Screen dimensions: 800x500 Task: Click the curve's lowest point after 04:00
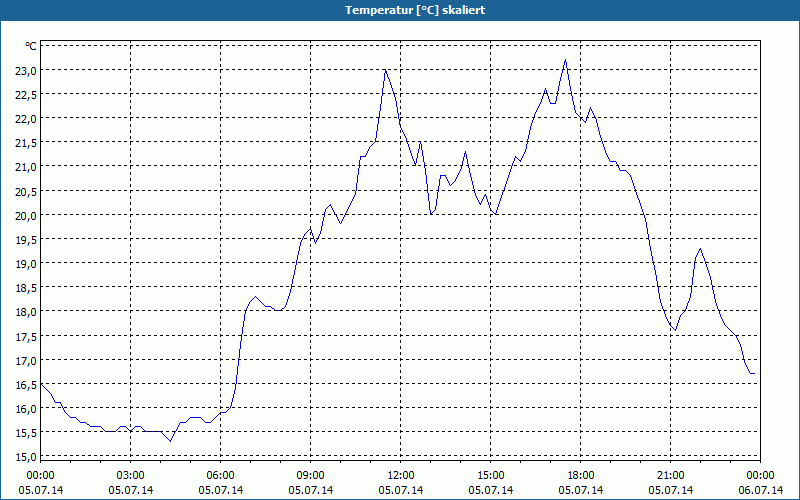170,441
